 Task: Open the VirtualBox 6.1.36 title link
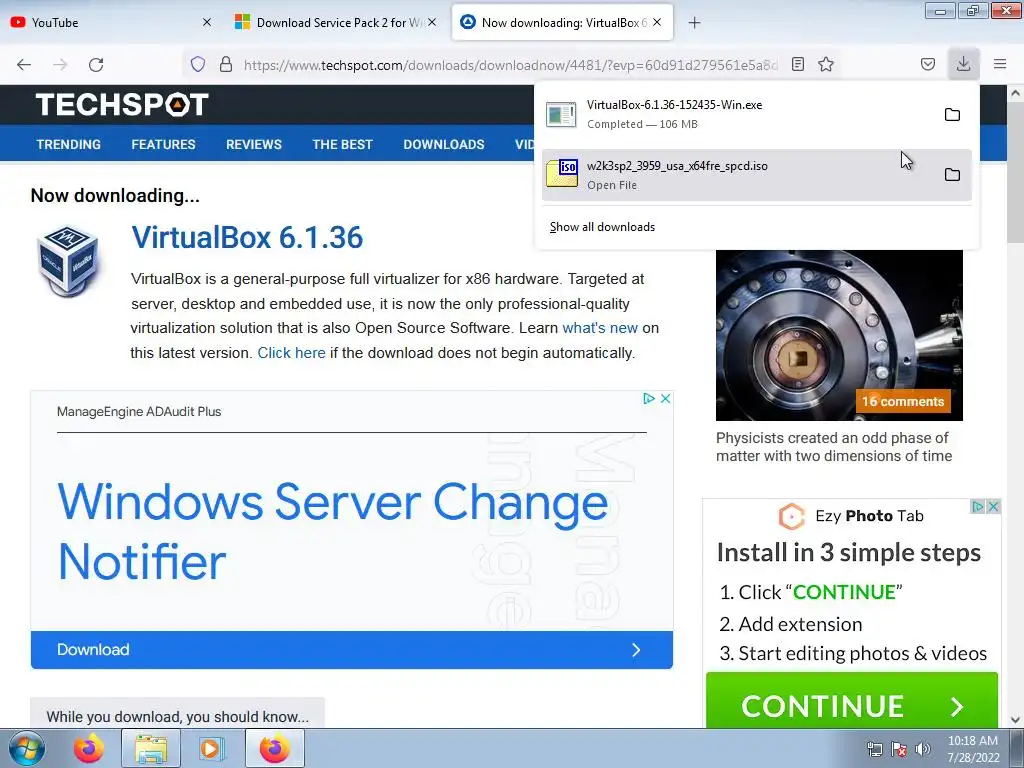tap(247, 237)
